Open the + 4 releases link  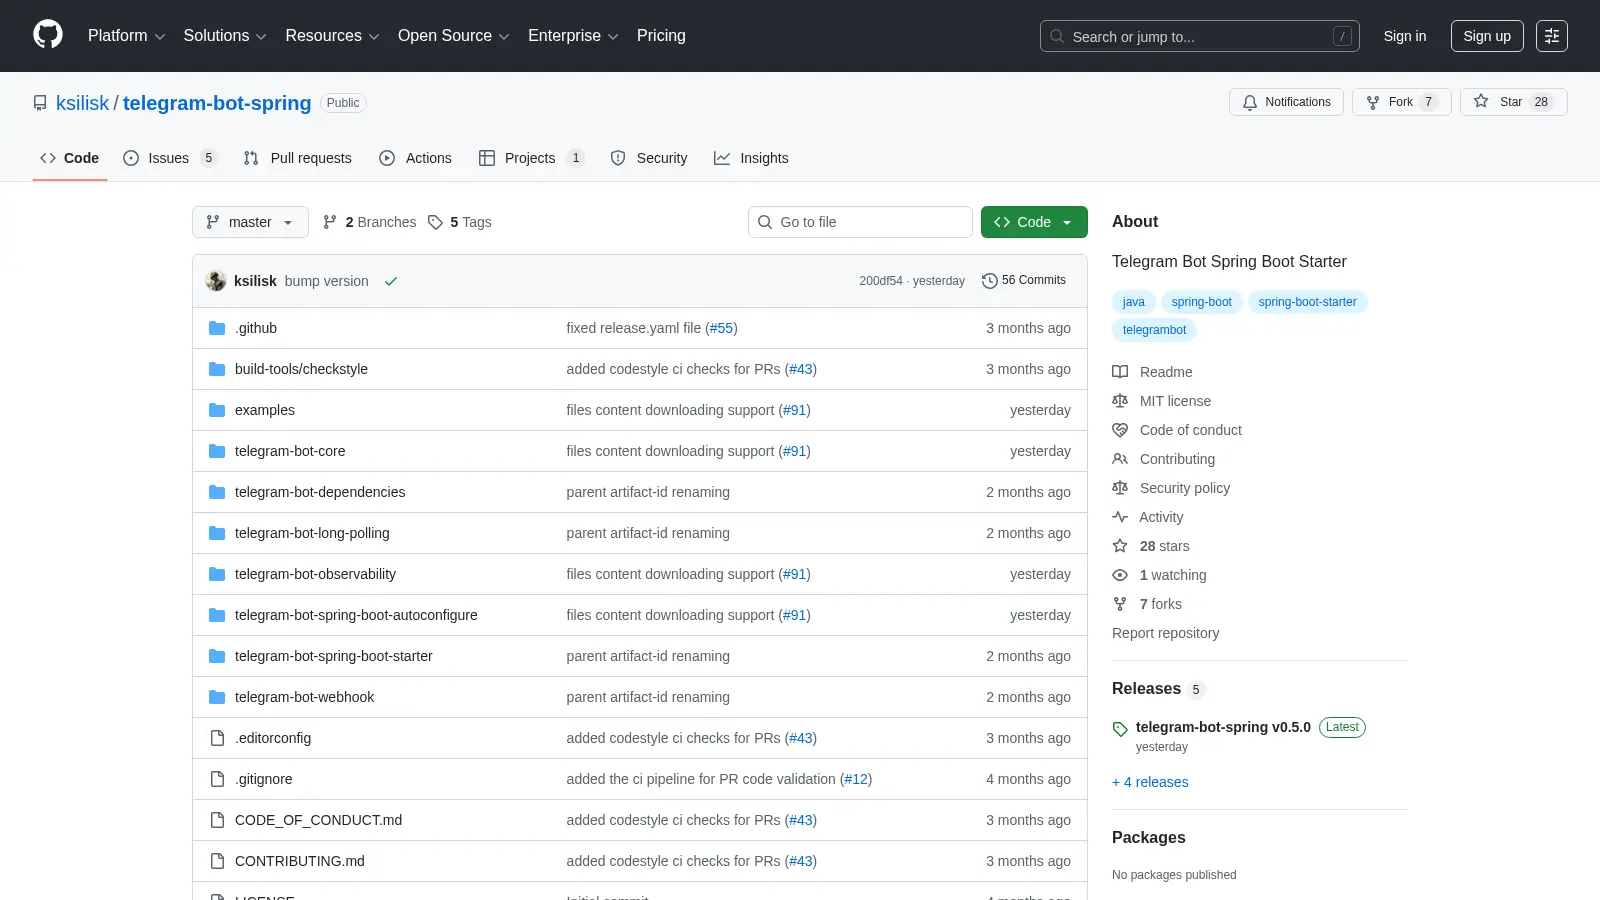pyautogui.click(x=1150, y=782)
